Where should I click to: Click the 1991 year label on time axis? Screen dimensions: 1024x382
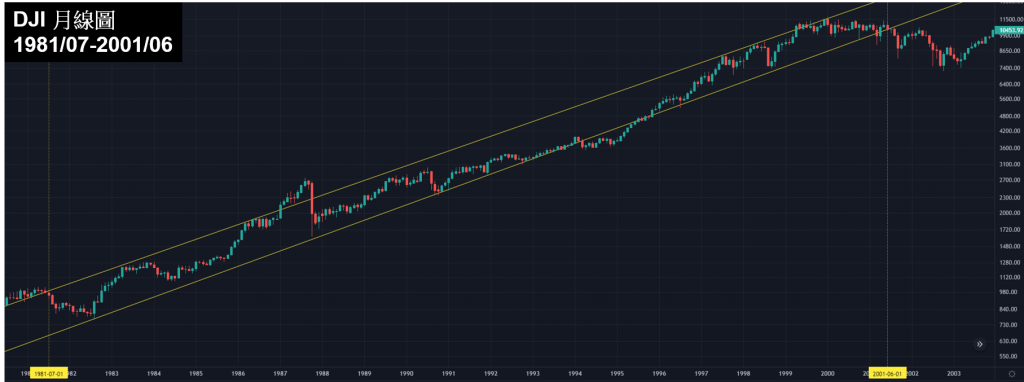pos(448,374)
